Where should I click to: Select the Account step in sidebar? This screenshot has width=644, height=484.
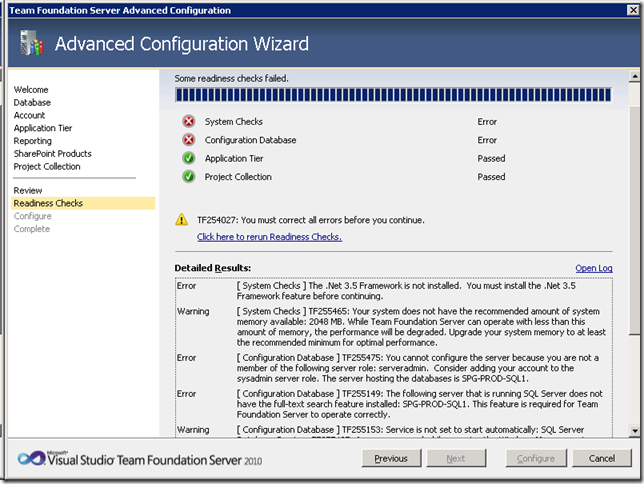(x=29, y=116)
